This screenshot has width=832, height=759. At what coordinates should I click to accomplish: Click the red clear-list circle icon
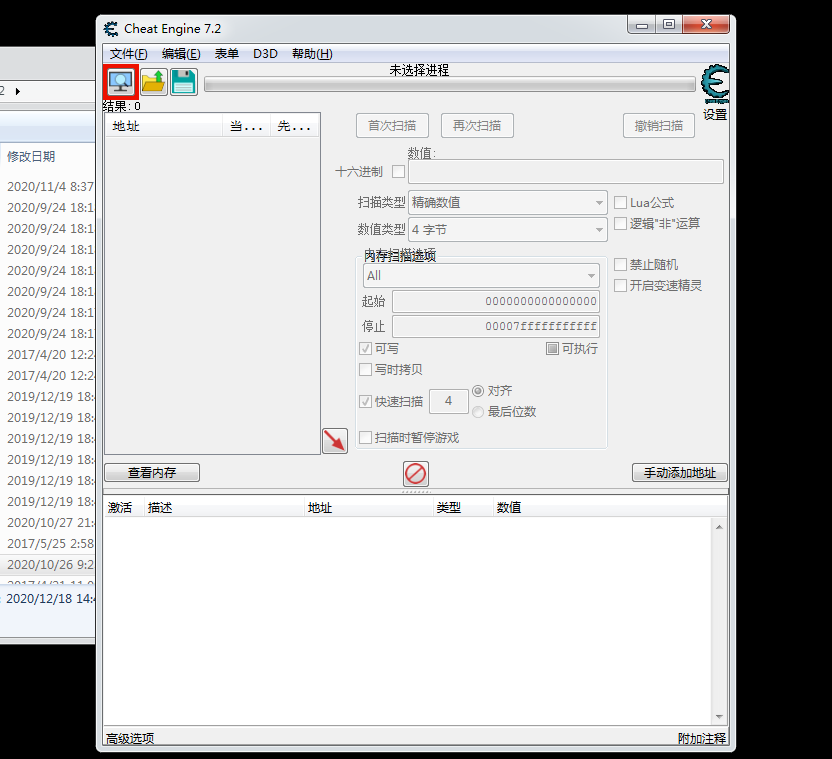coord(415,473)
